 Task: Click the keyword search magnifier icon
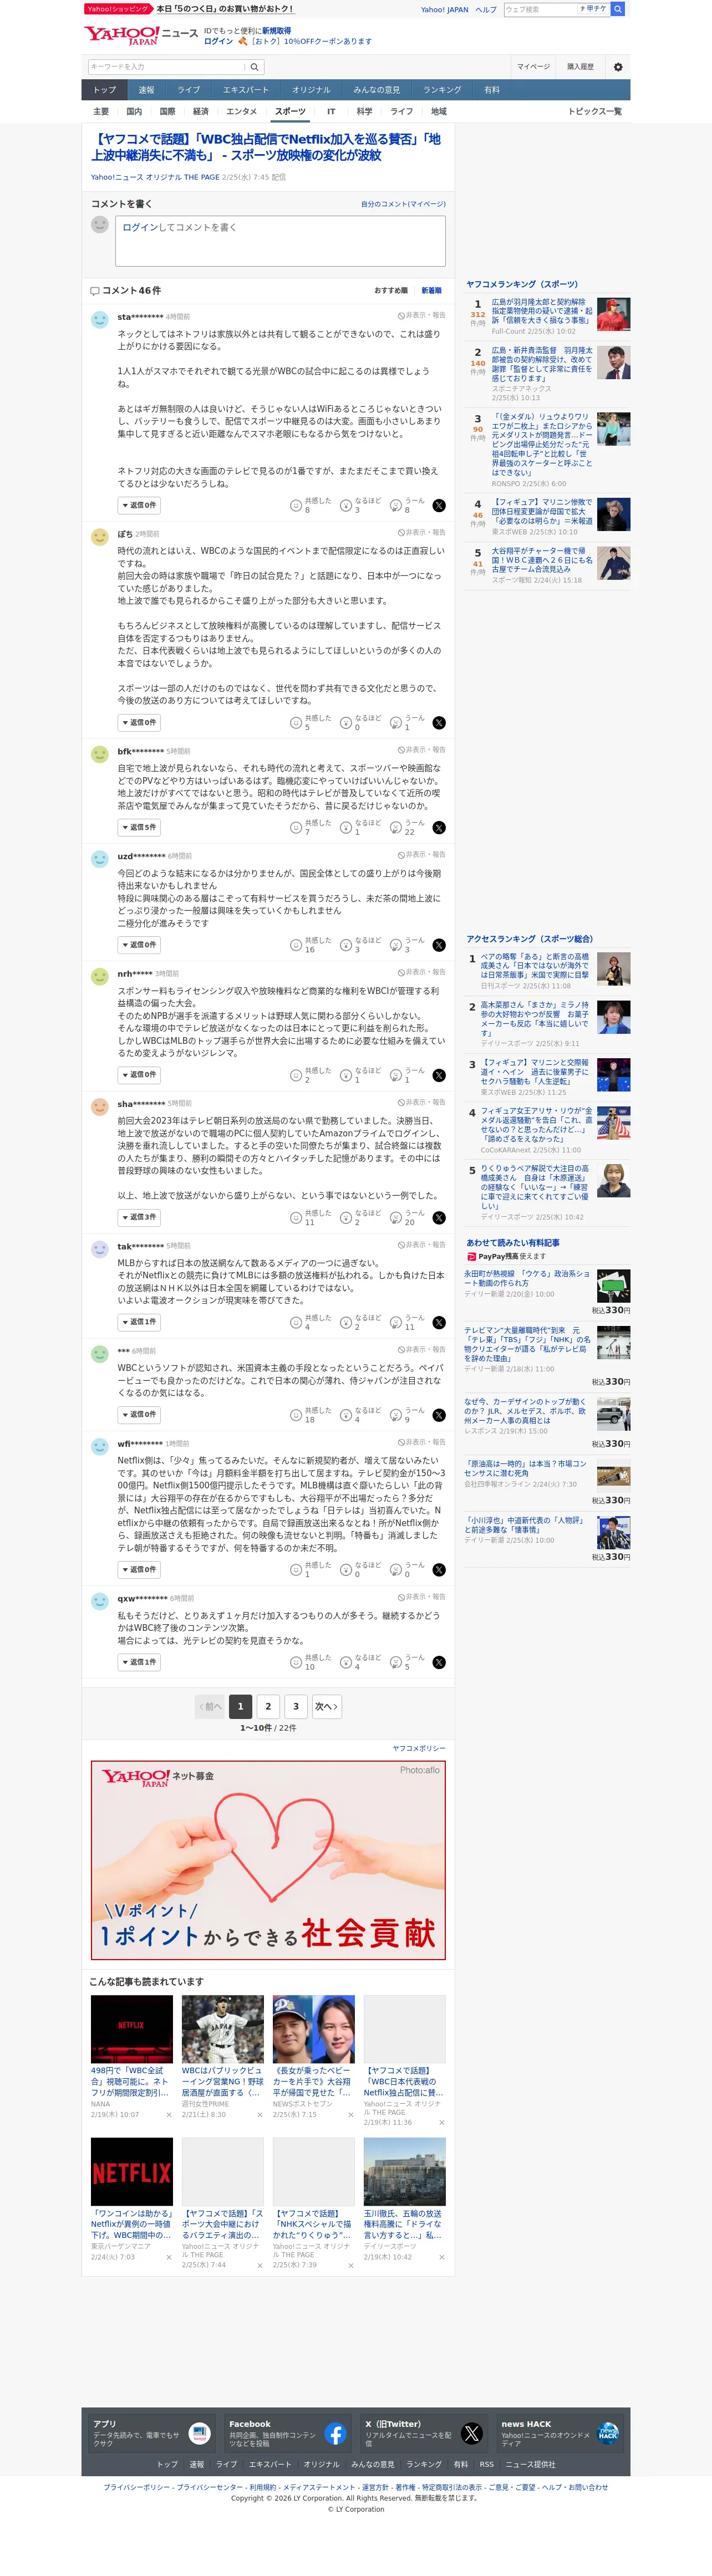(x=254, y=67)
